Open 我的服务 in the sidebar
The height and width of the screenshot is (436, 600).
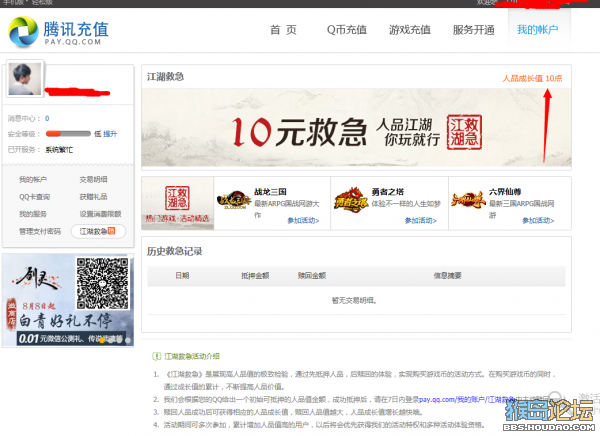click(x=33, y=214)
